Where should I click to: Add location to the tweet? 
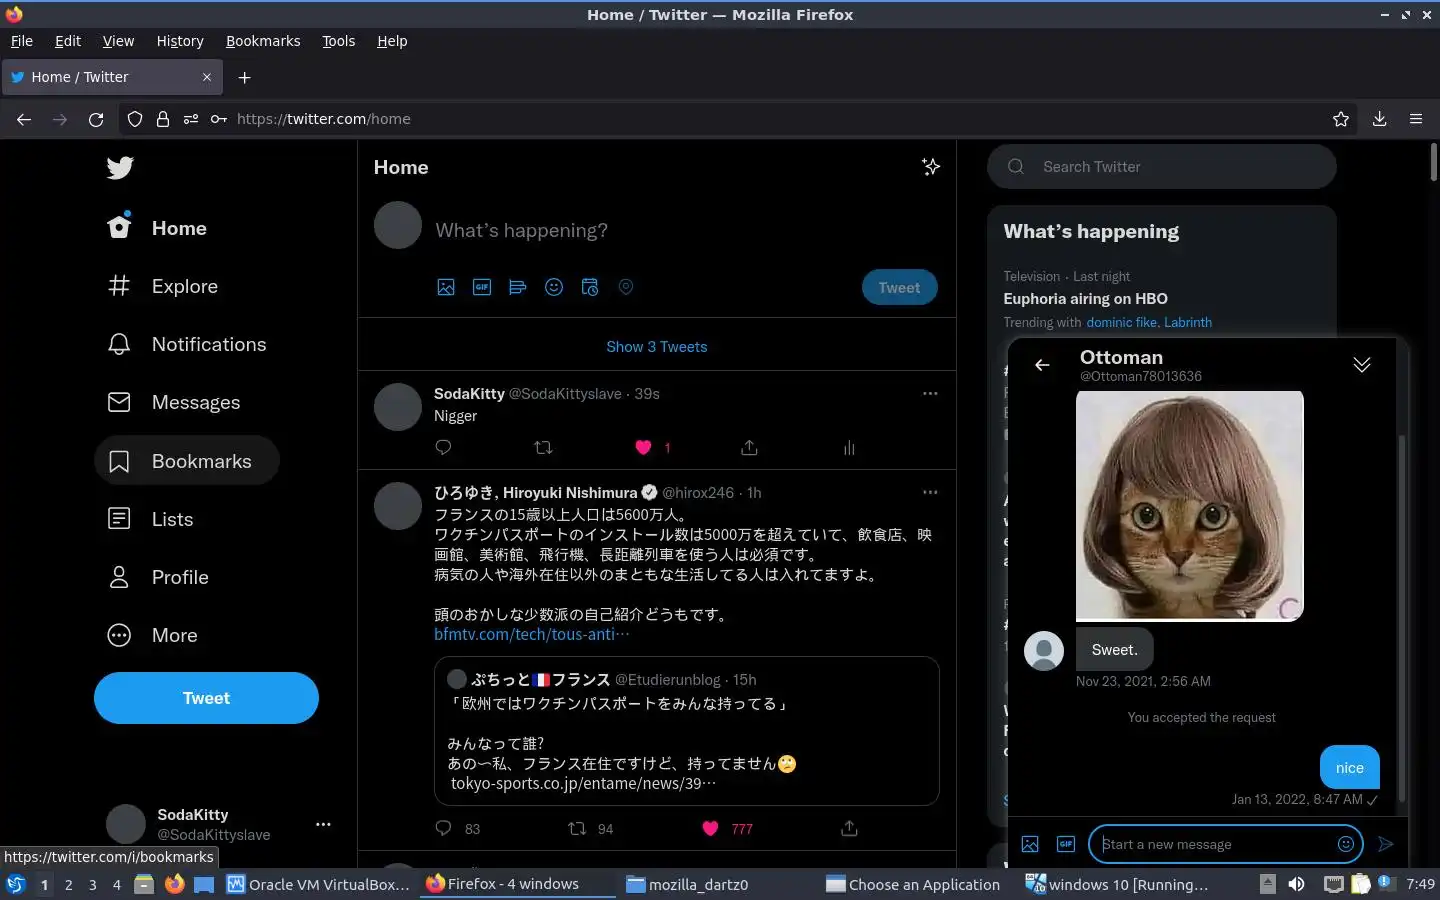click(x=626, y=287)
